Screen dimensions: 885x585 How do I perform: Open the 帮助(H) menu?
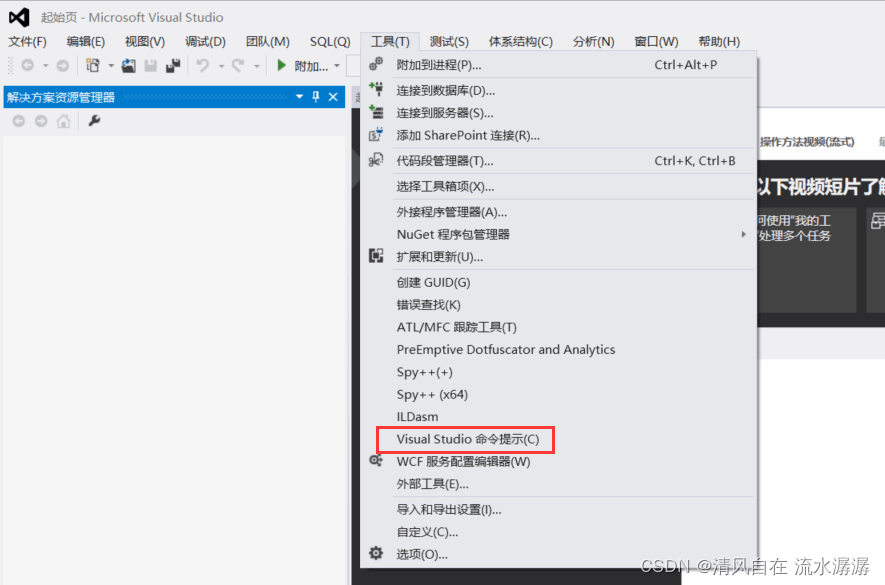[x=719, y=42]
